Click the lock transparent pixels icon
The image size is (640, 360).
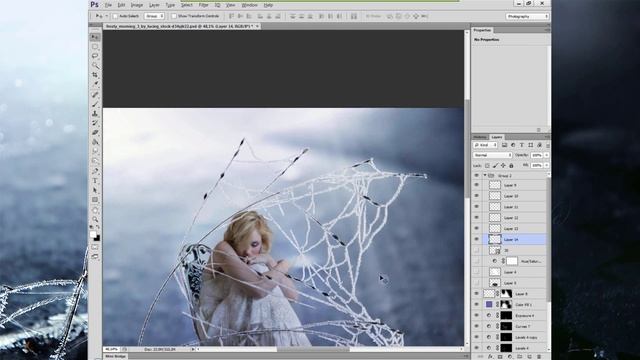click(487, 166)
